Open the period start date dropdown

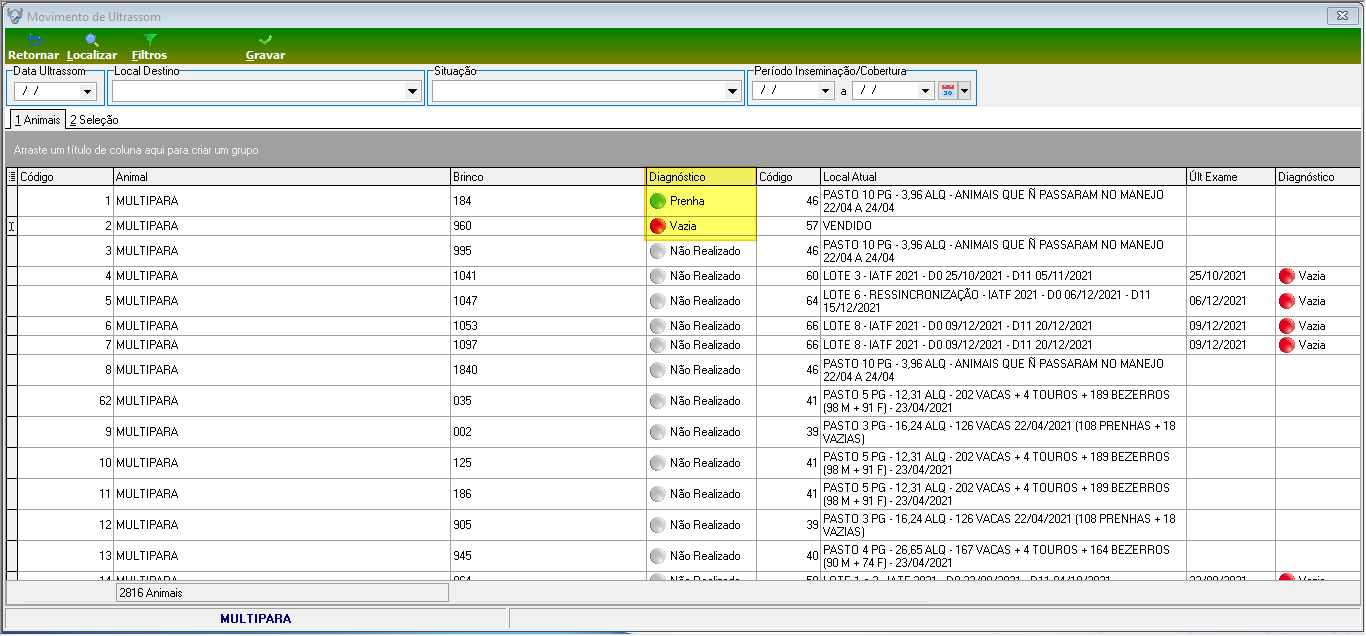coord(826,91)
